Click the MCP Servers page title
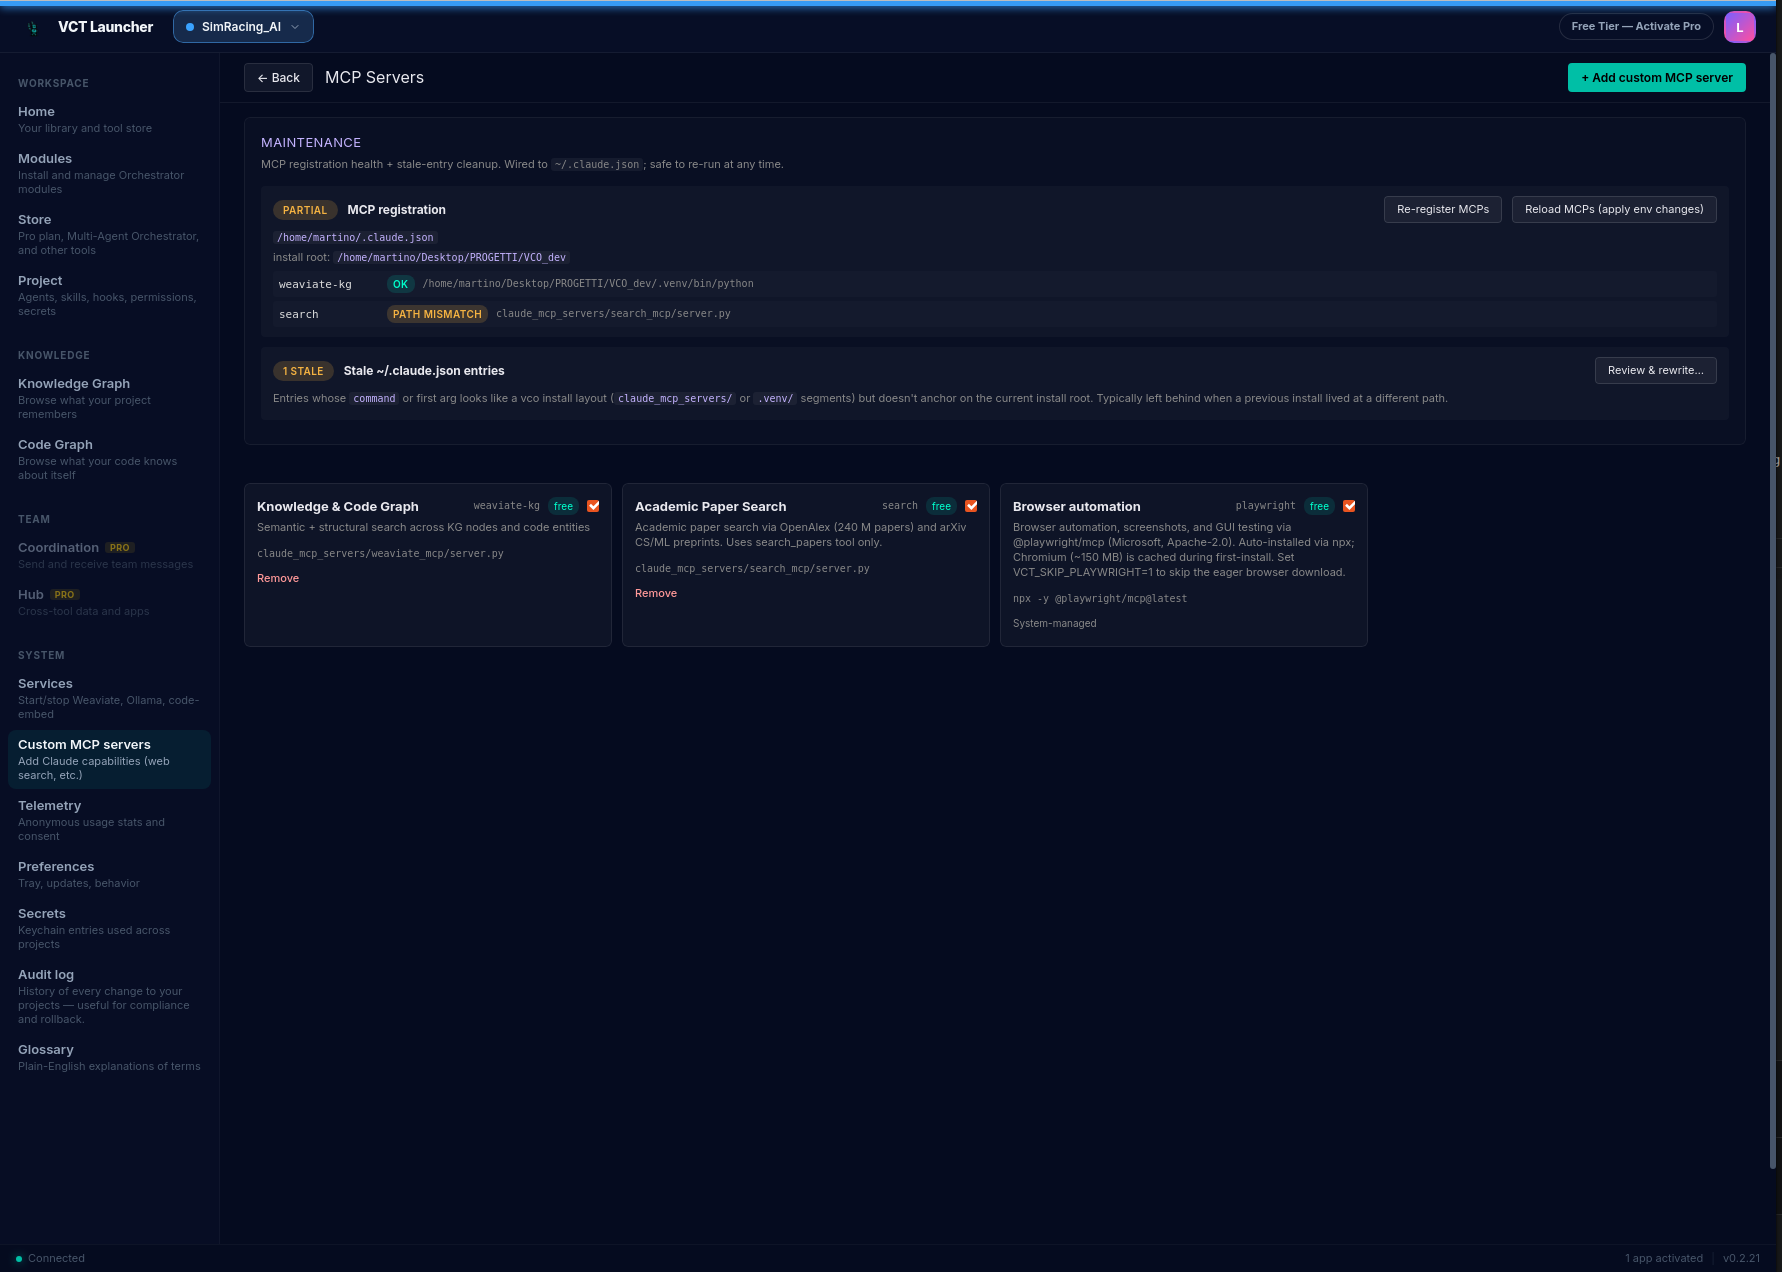Image resolution: width=1782 pixels, height=1272 pixels. pyautogui.click(x=374, y=78)
